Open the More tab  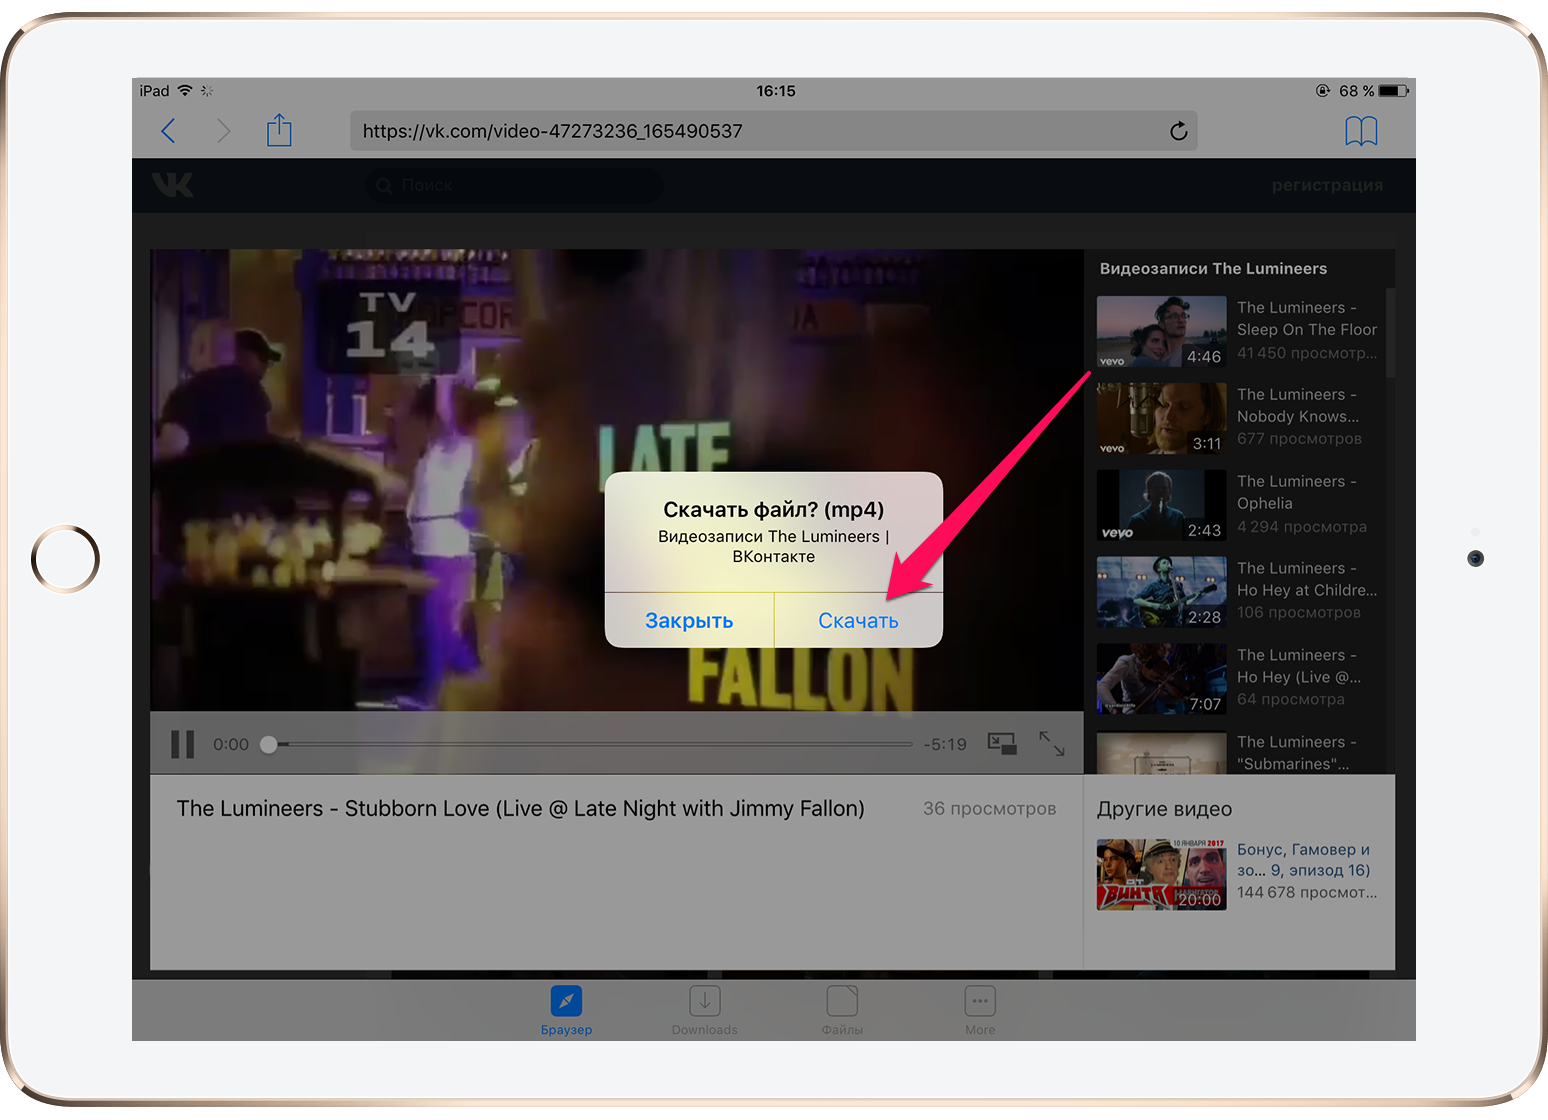coord(980,1010)
